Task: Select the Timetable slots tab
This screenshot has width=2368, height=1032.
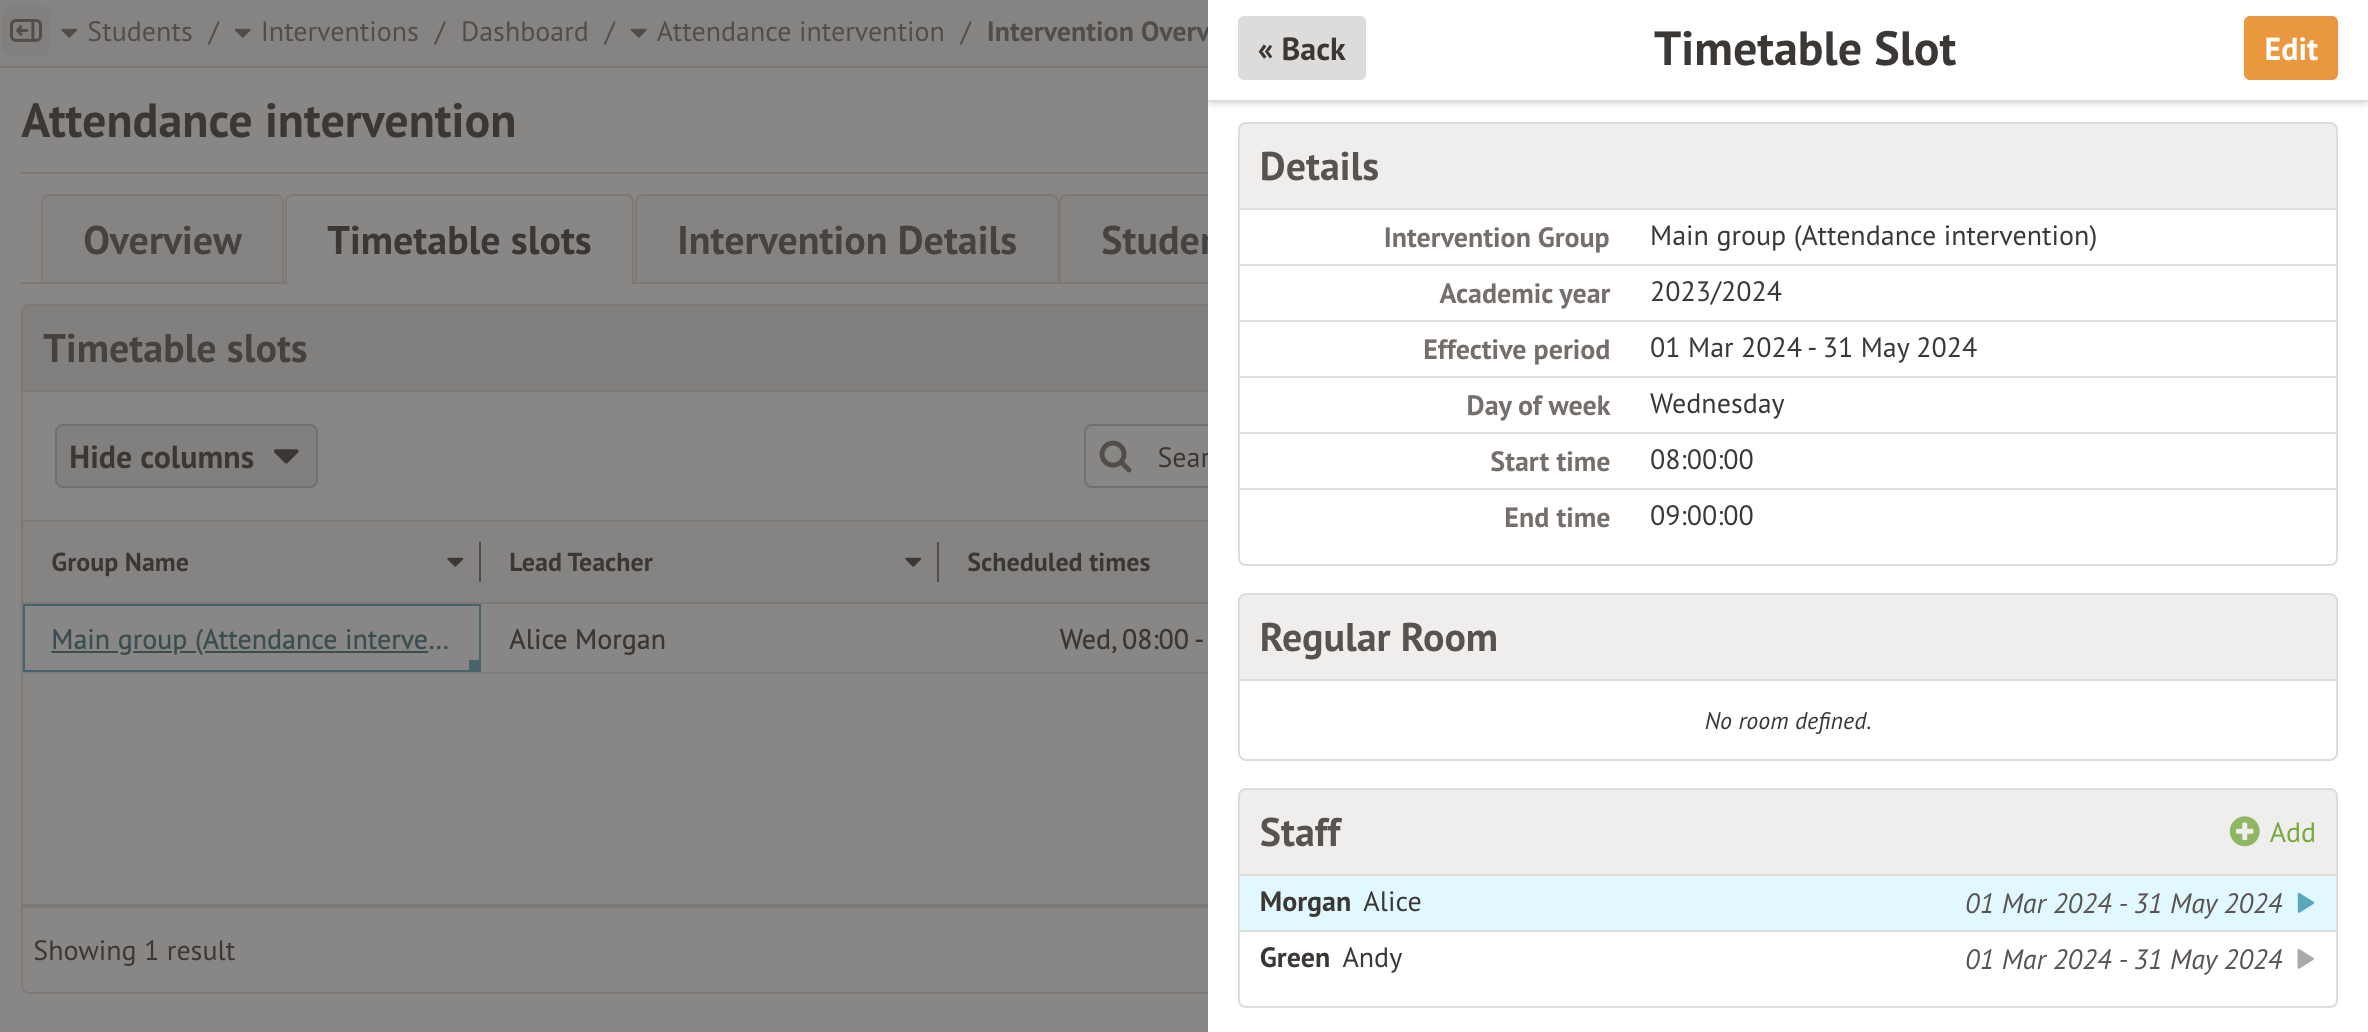Action: (459, 241)
